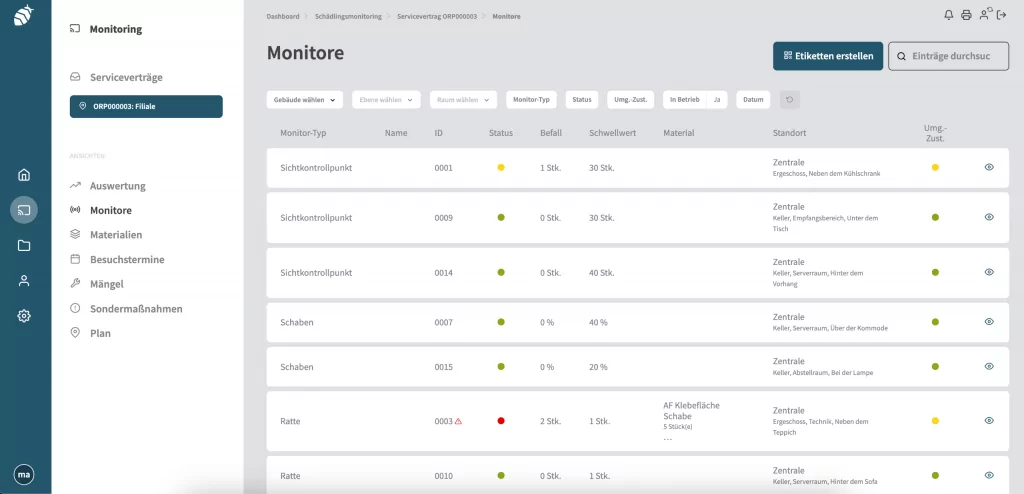
Task: View details of monitor 0001 via eye icon
Action: point(989,167)
